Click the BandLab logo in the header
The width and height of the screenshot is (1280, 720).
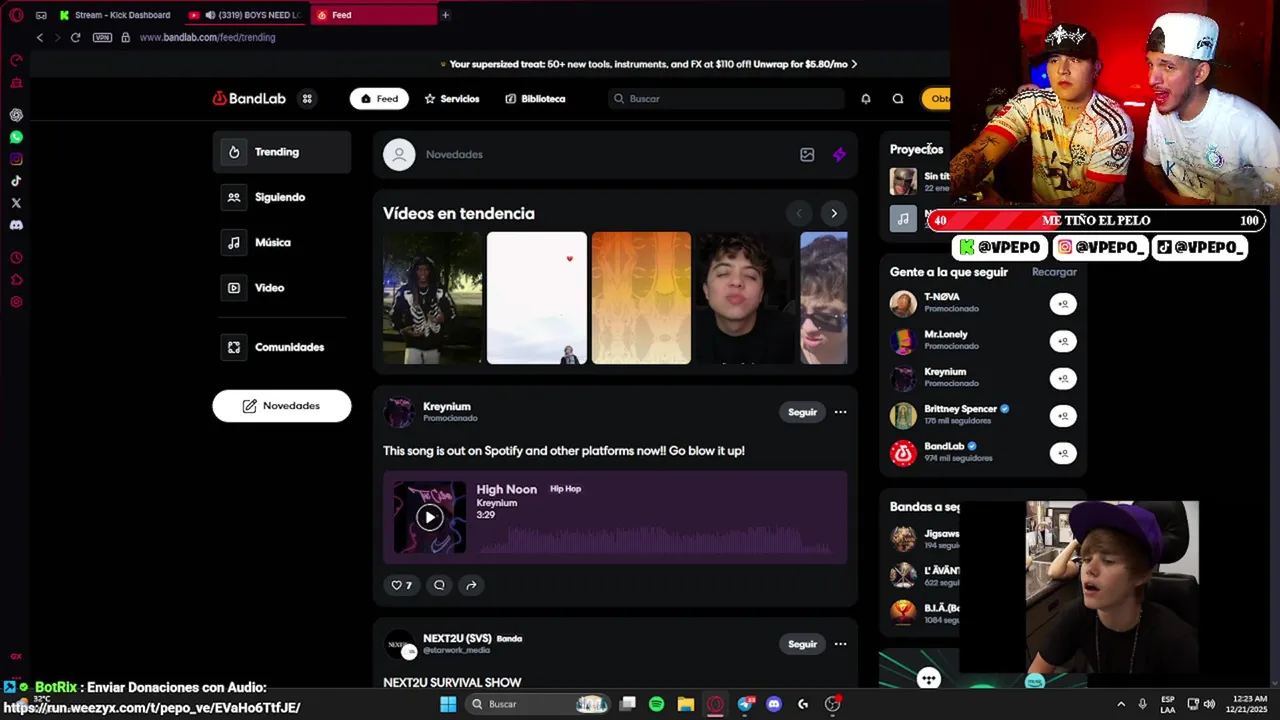(249, 98)
